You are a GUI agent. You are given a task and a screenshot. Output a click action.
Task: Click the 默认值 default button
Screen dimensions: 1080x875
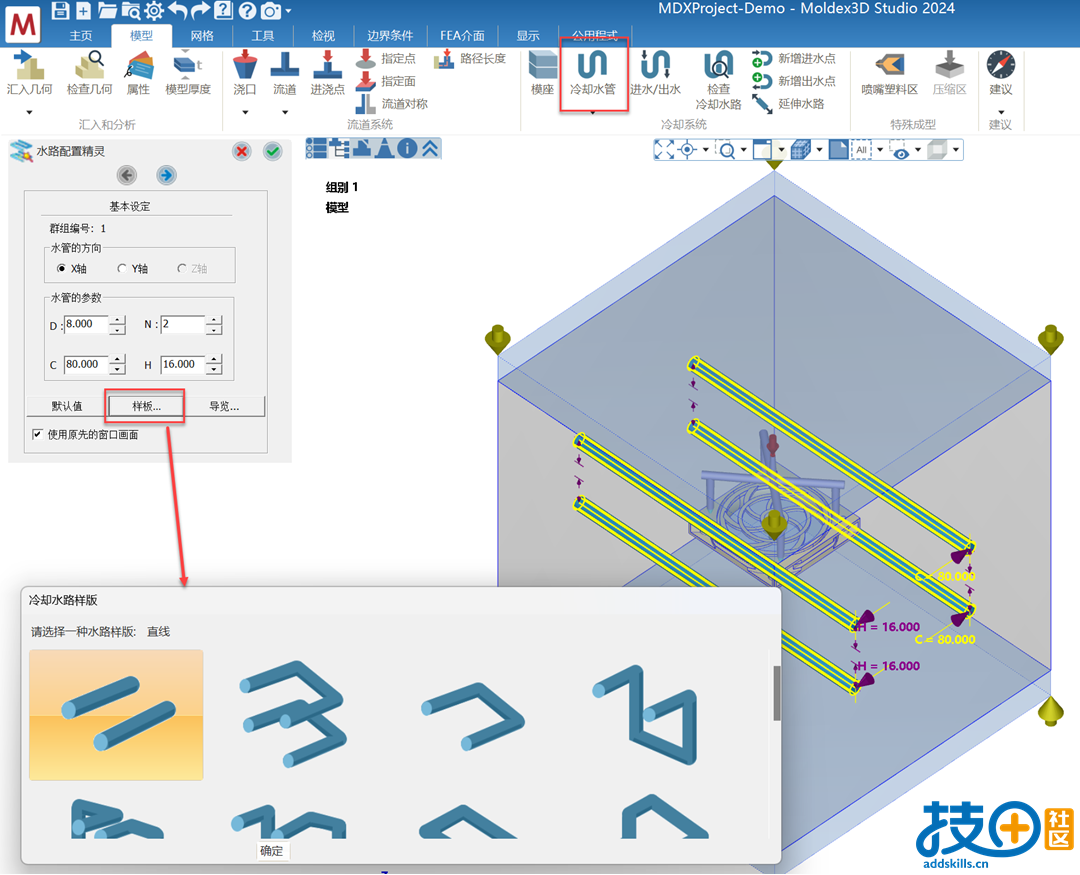[x=67, y=406]
